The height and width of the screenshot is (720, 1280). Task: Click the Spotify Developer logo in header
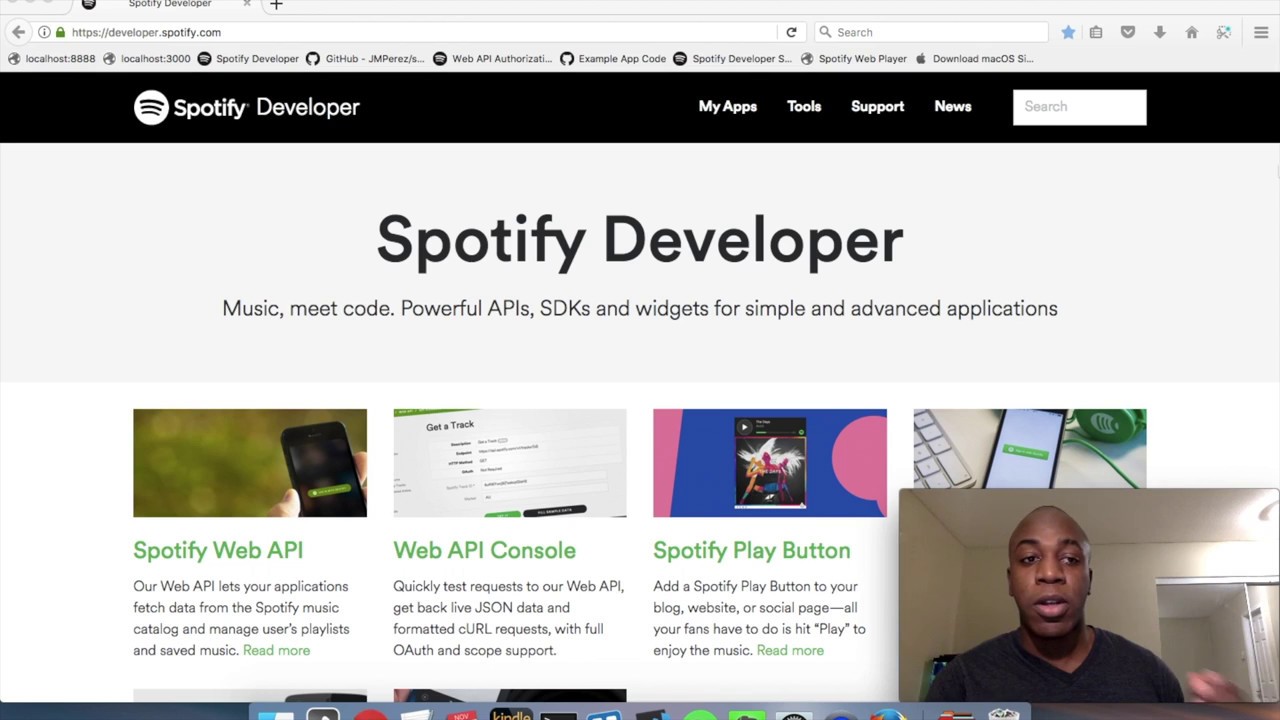point(247,107)
